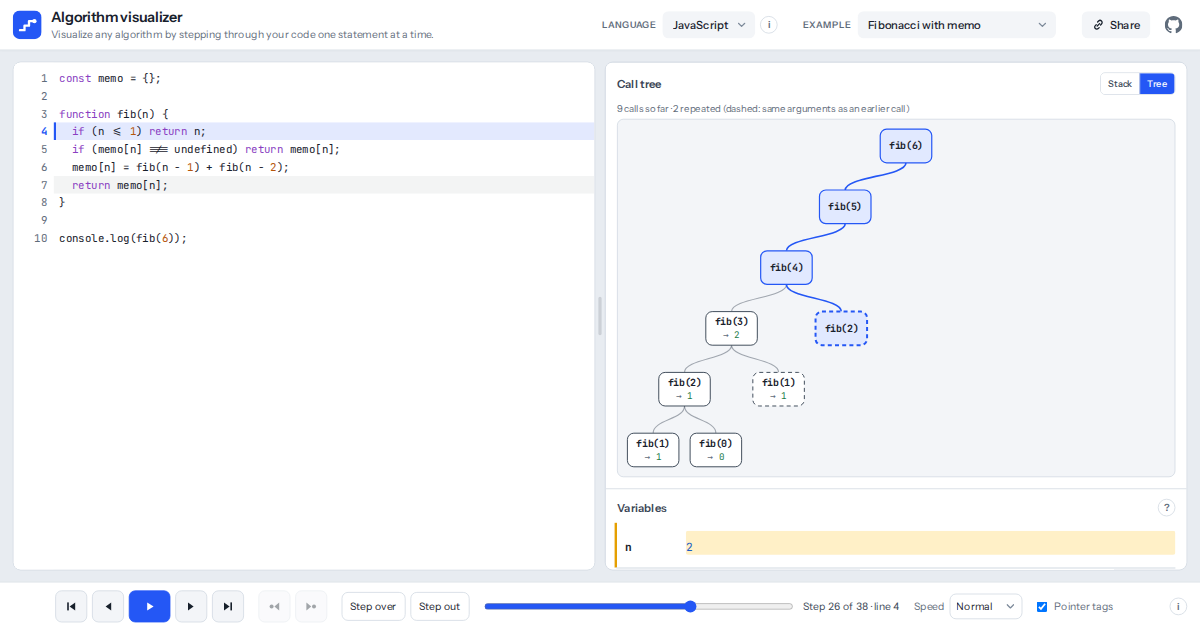The width and height of the screenshot is (1200, 630).
Task: Click the Call tree panel heading
Action: pos(639,84)
